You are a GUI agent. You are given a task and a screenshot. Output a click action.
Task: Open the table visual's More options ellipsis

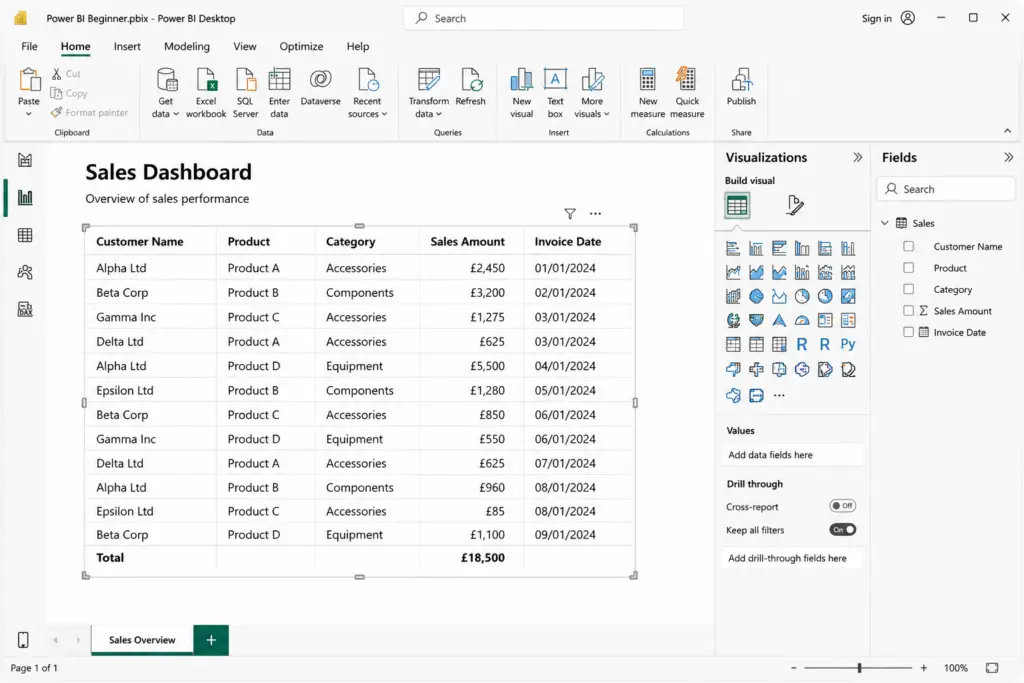coord(595,214)
